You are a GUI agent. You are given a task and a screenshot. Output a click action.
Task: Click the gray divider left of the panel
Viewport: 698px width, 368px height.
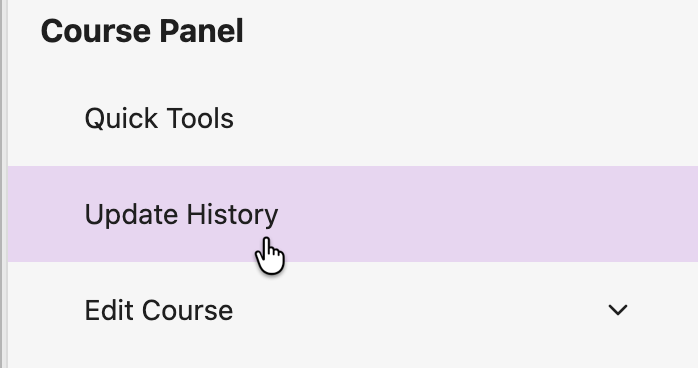[x=4, y=184]
